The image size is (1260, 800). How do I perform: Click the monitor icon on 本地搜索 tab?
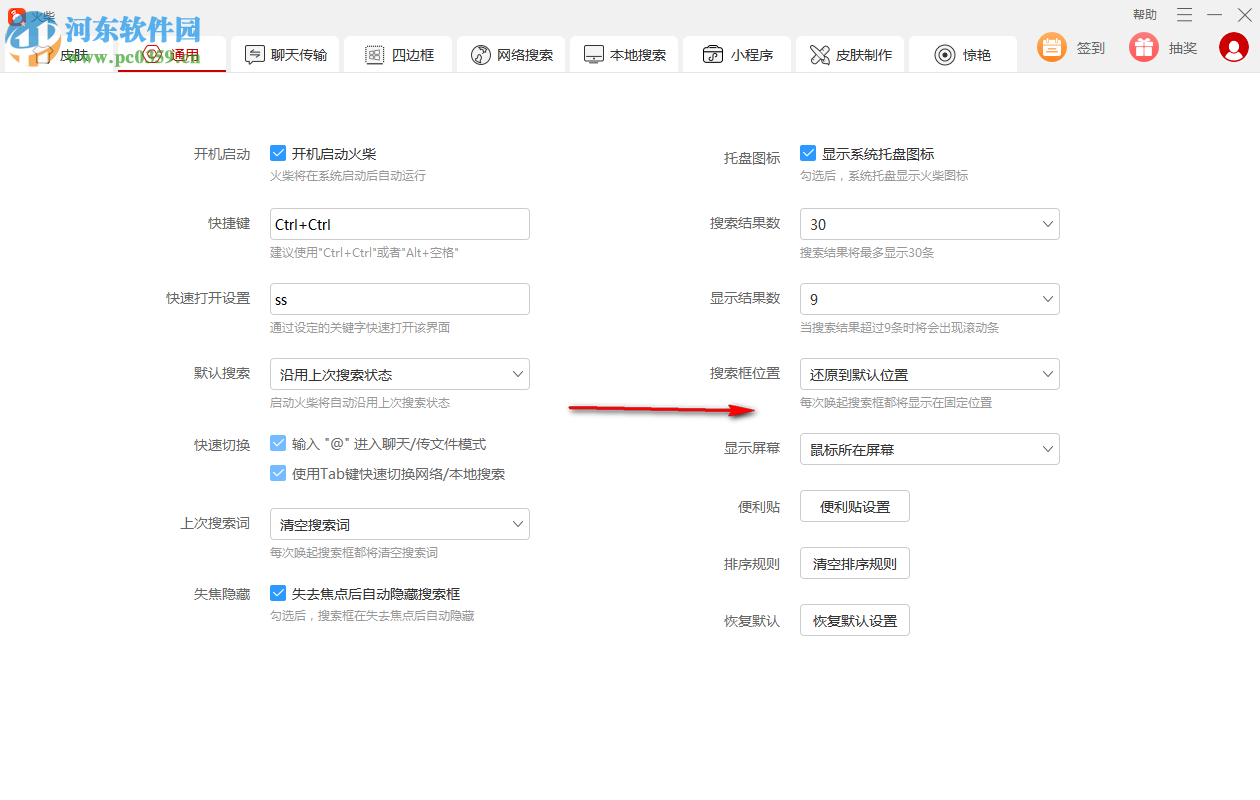pos(594,55)
